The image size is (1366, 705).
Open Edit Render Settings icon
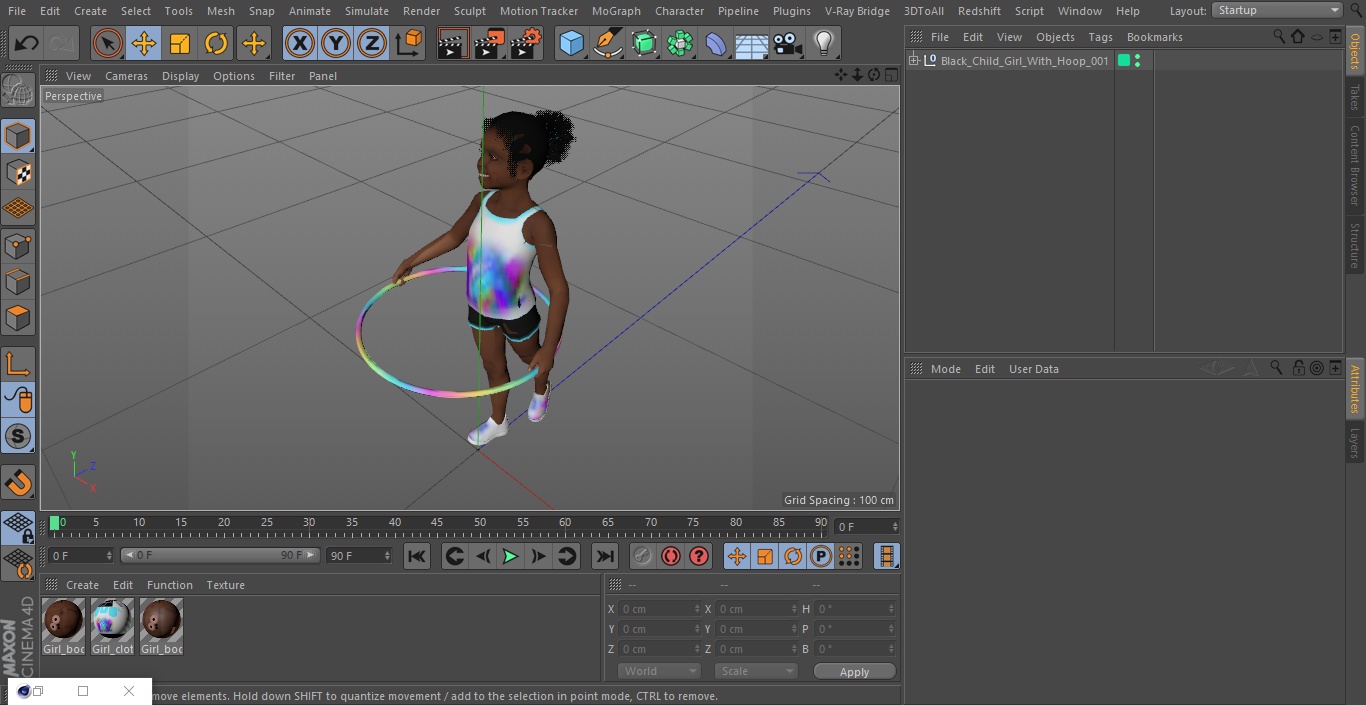point(526,44)
